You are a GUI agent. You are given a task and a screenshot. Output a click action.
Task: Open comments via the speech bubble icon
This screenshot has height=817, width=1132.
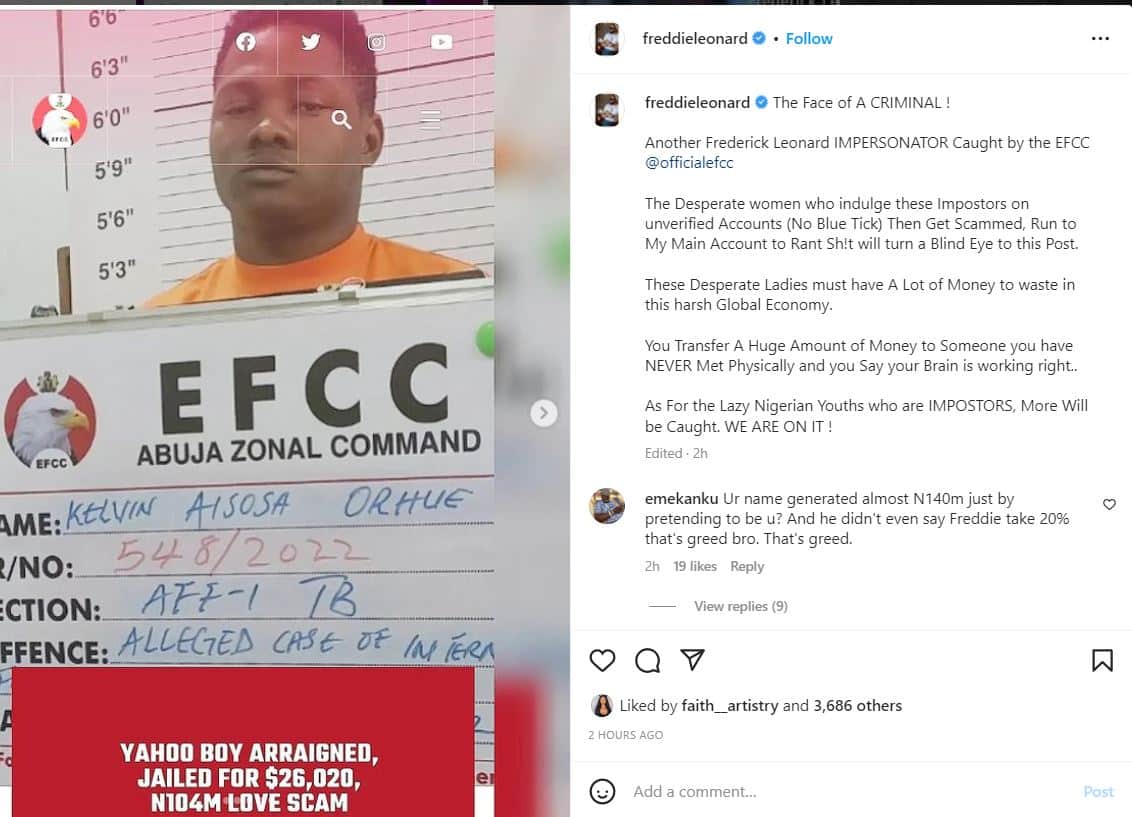click(648, 660)
